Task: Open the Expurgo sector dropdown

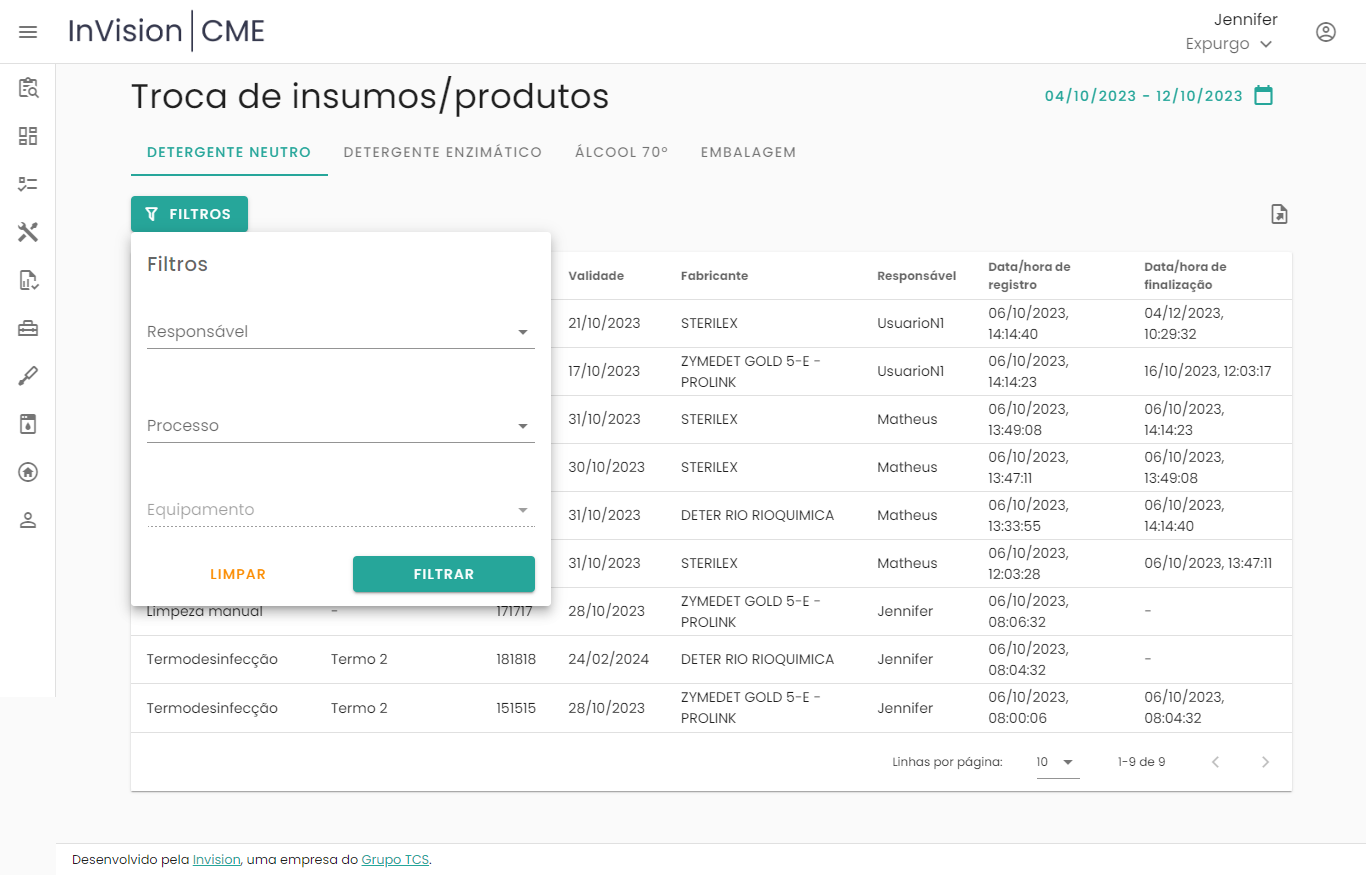Action: tap(1229, 44)
